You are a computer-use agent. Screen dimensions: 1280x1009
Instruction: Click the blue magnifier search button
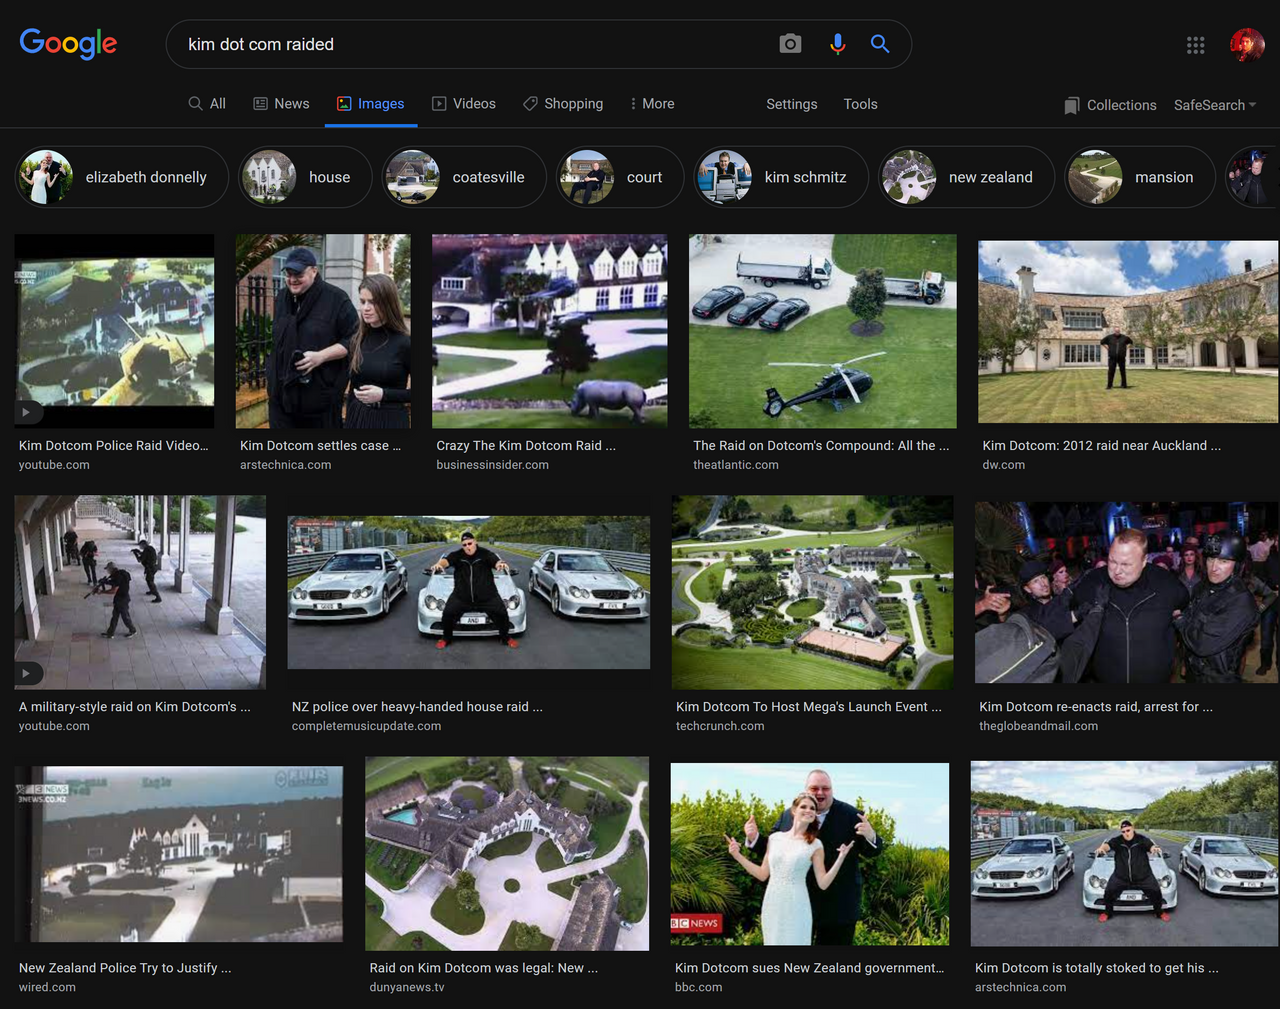tap(880, 44)
